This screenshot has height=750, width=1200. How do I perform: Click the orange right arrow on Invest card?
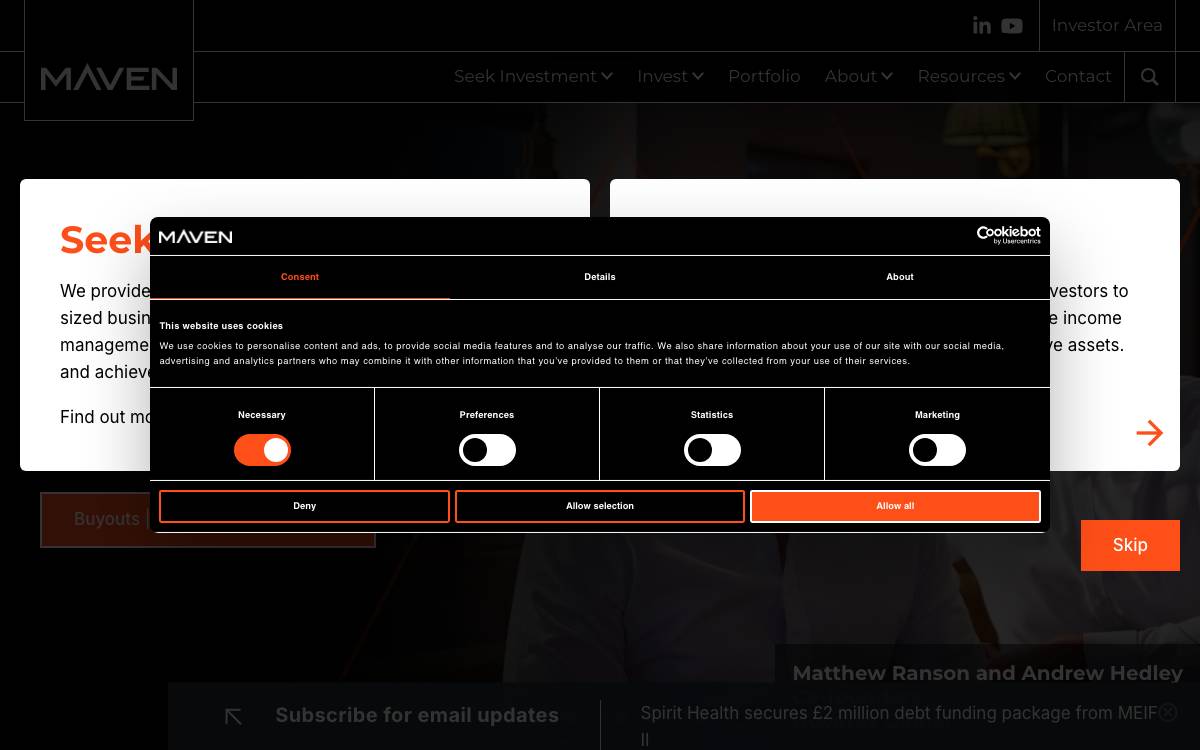pyautogui.click(x=1150, y=433)
